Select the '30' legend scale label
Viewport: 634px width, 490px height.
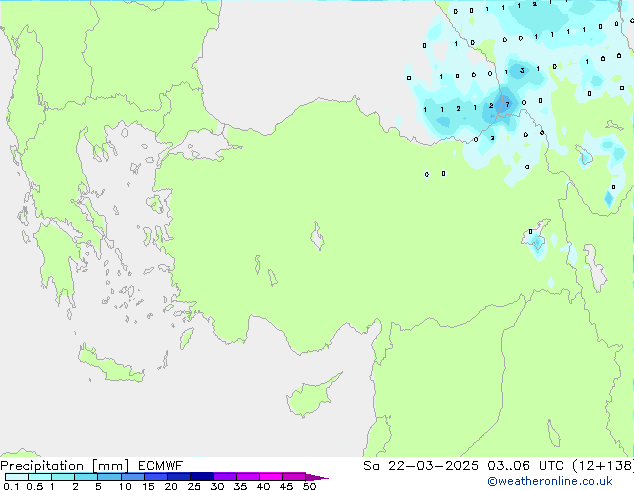(x=217, y=486)
